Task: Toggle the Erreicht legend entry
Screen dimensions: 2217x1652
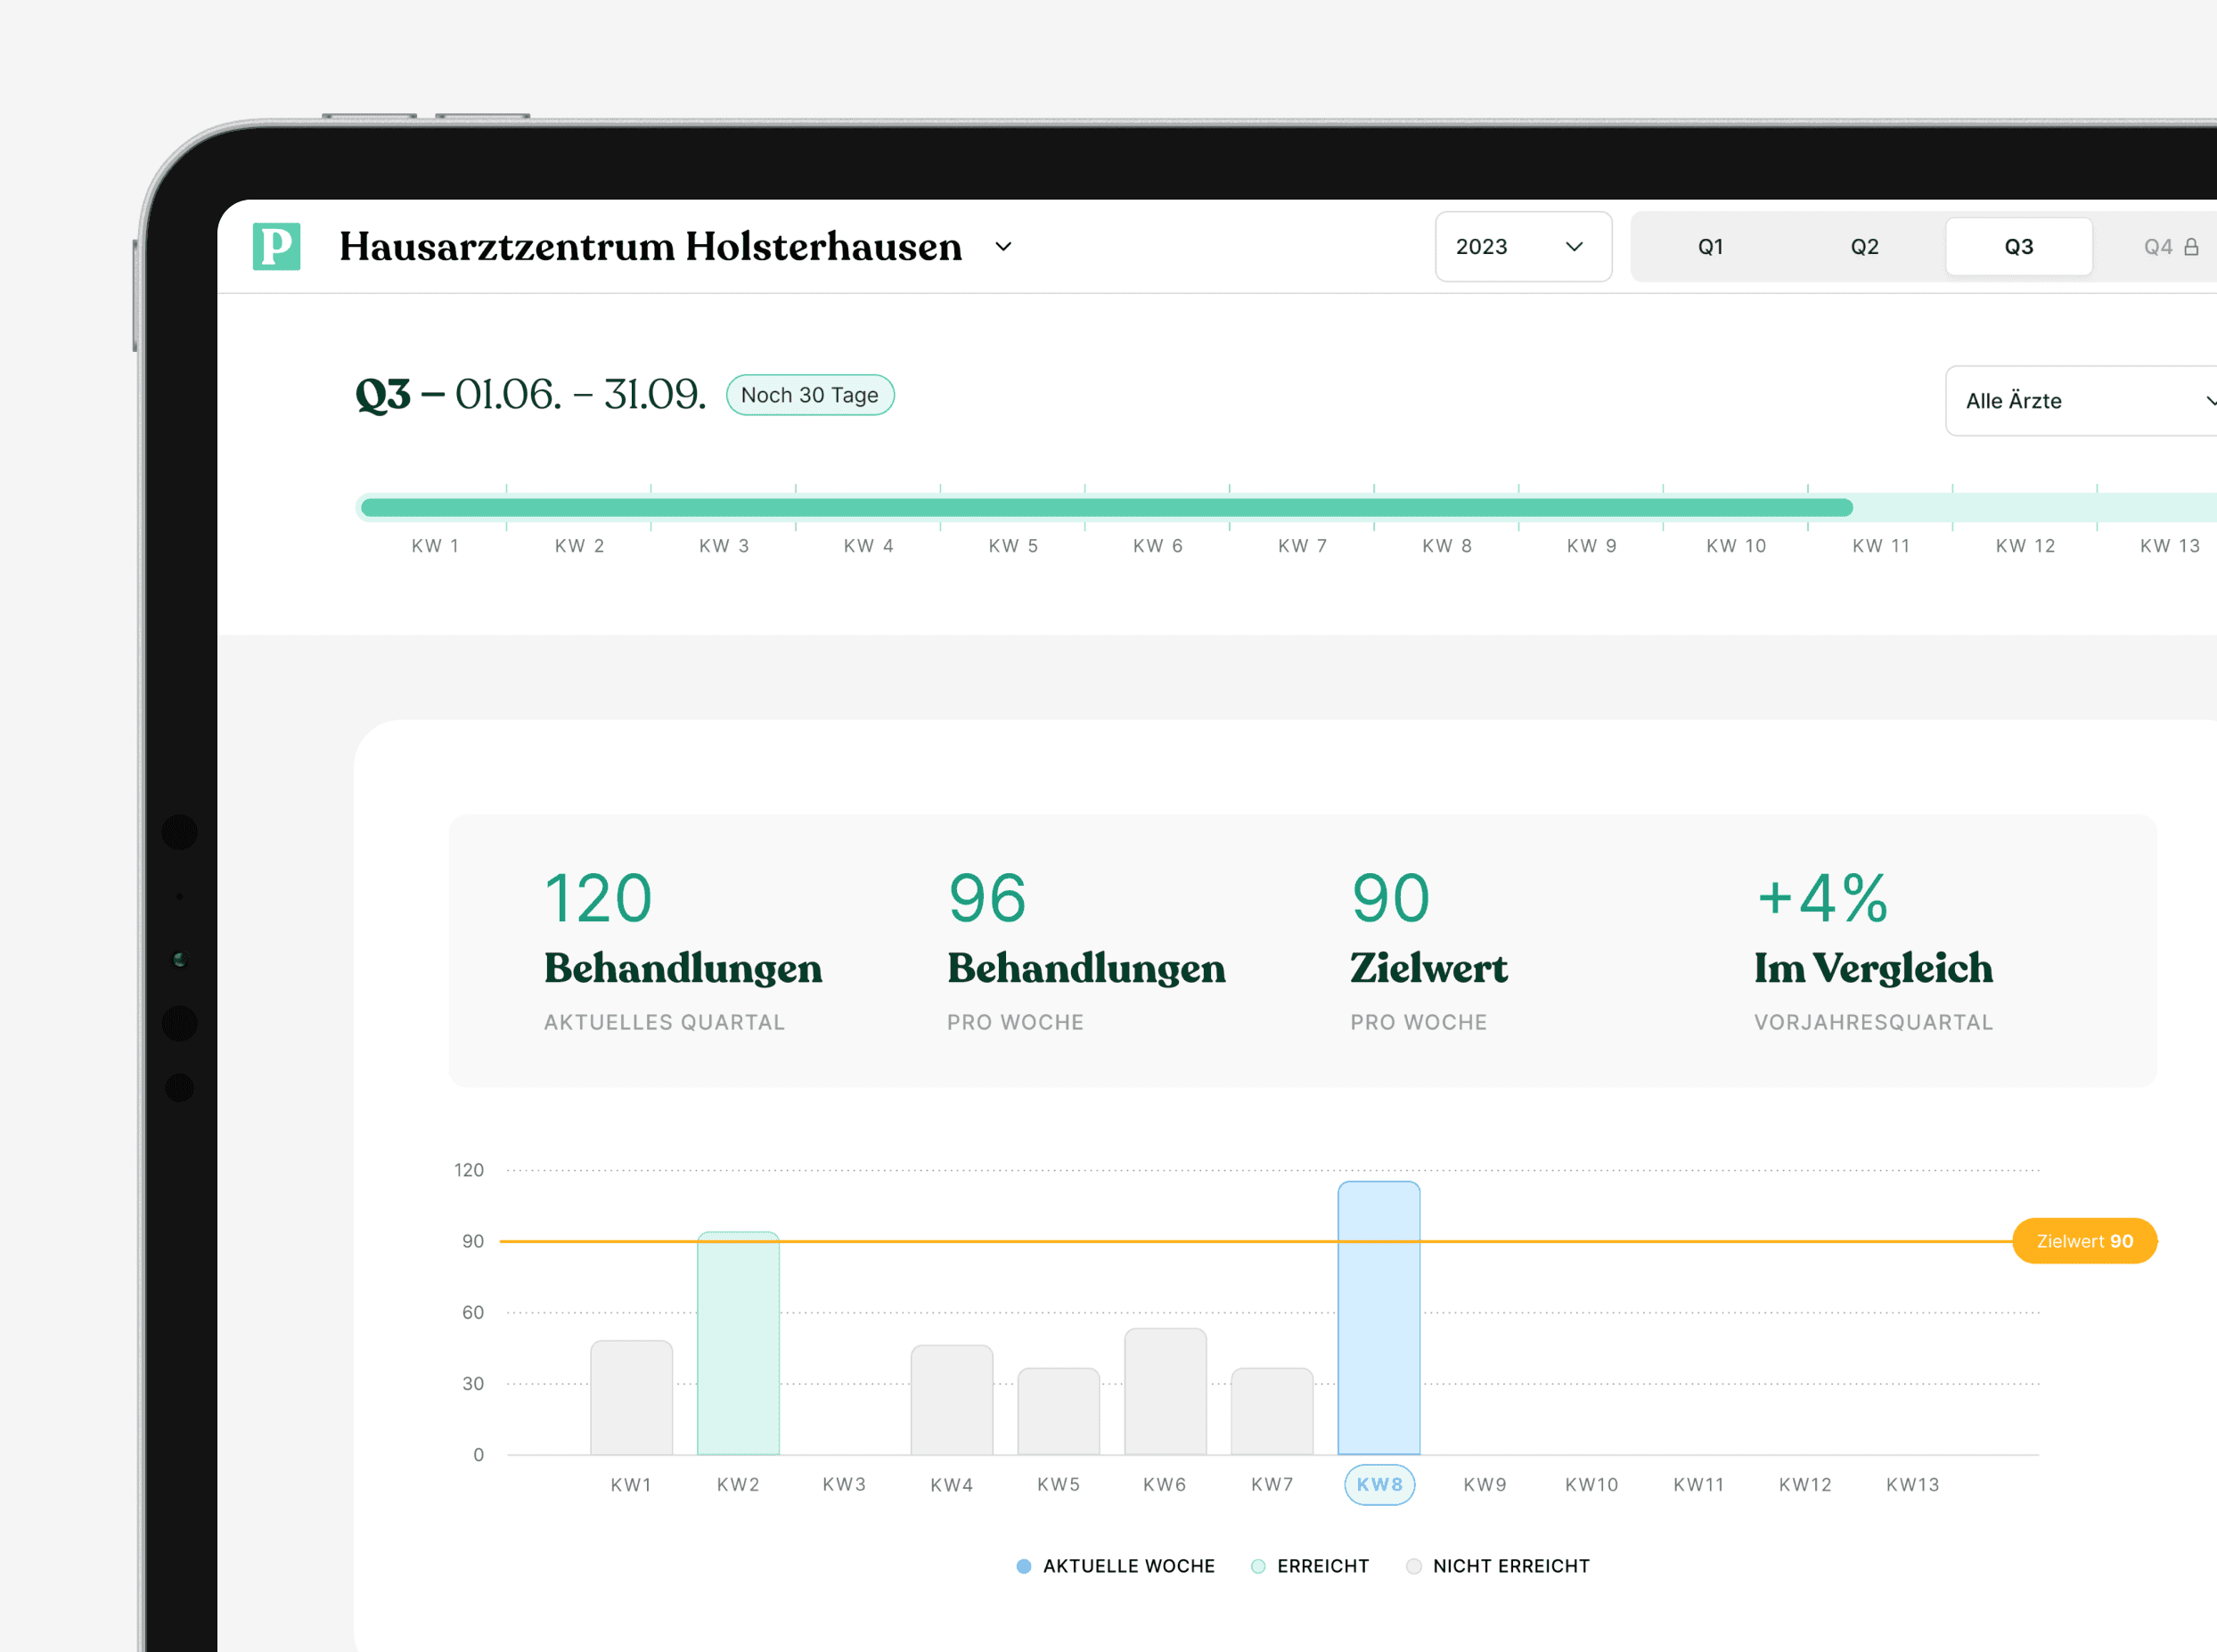Action: (1321, 1566)
